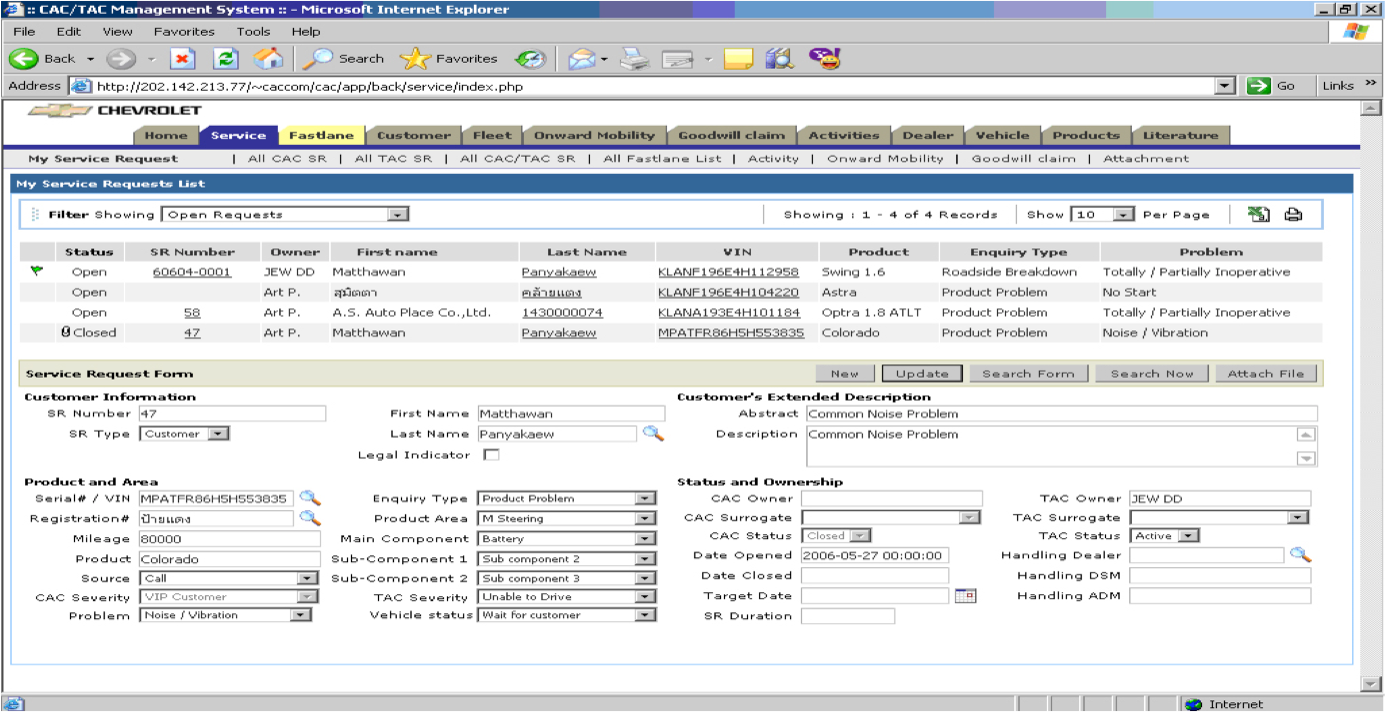Open the browser History icon
Image resolution: width=1396 pixels, height=712 pixels.
tap(531, 59)
